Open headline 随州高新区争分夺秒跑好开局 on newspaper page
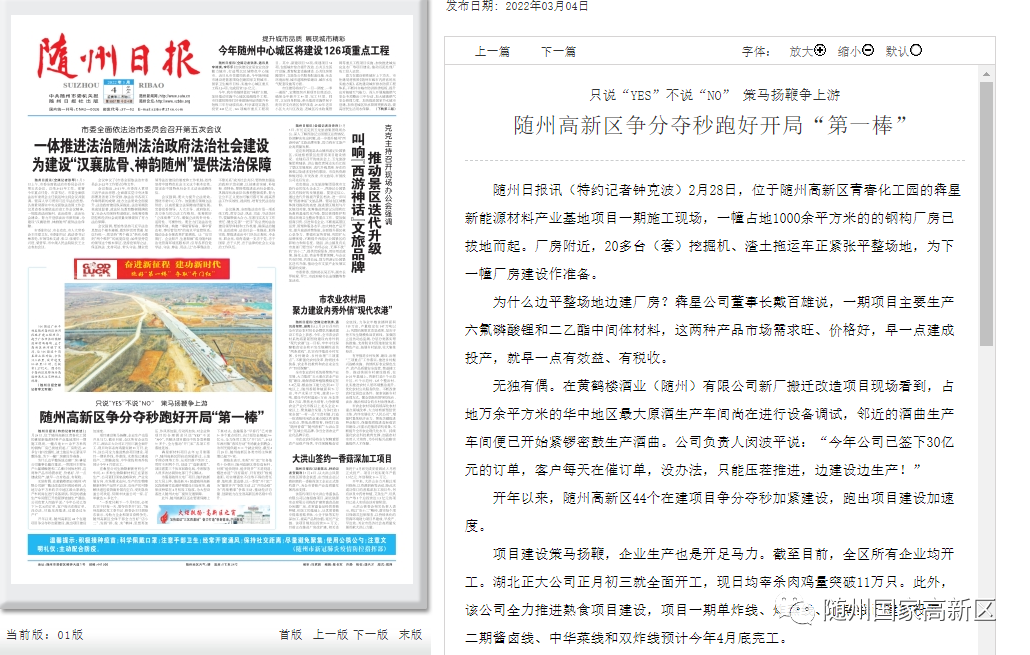The image size is (1030, 655). pyautogui.click(x=152, y=417)
